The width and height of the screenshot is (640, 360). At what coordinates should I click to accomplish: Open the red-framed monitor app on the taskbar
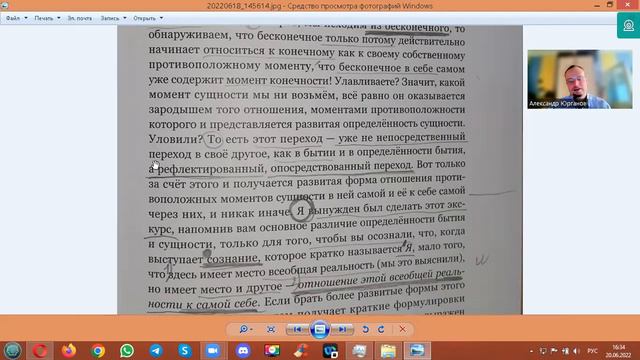[272, 350]
